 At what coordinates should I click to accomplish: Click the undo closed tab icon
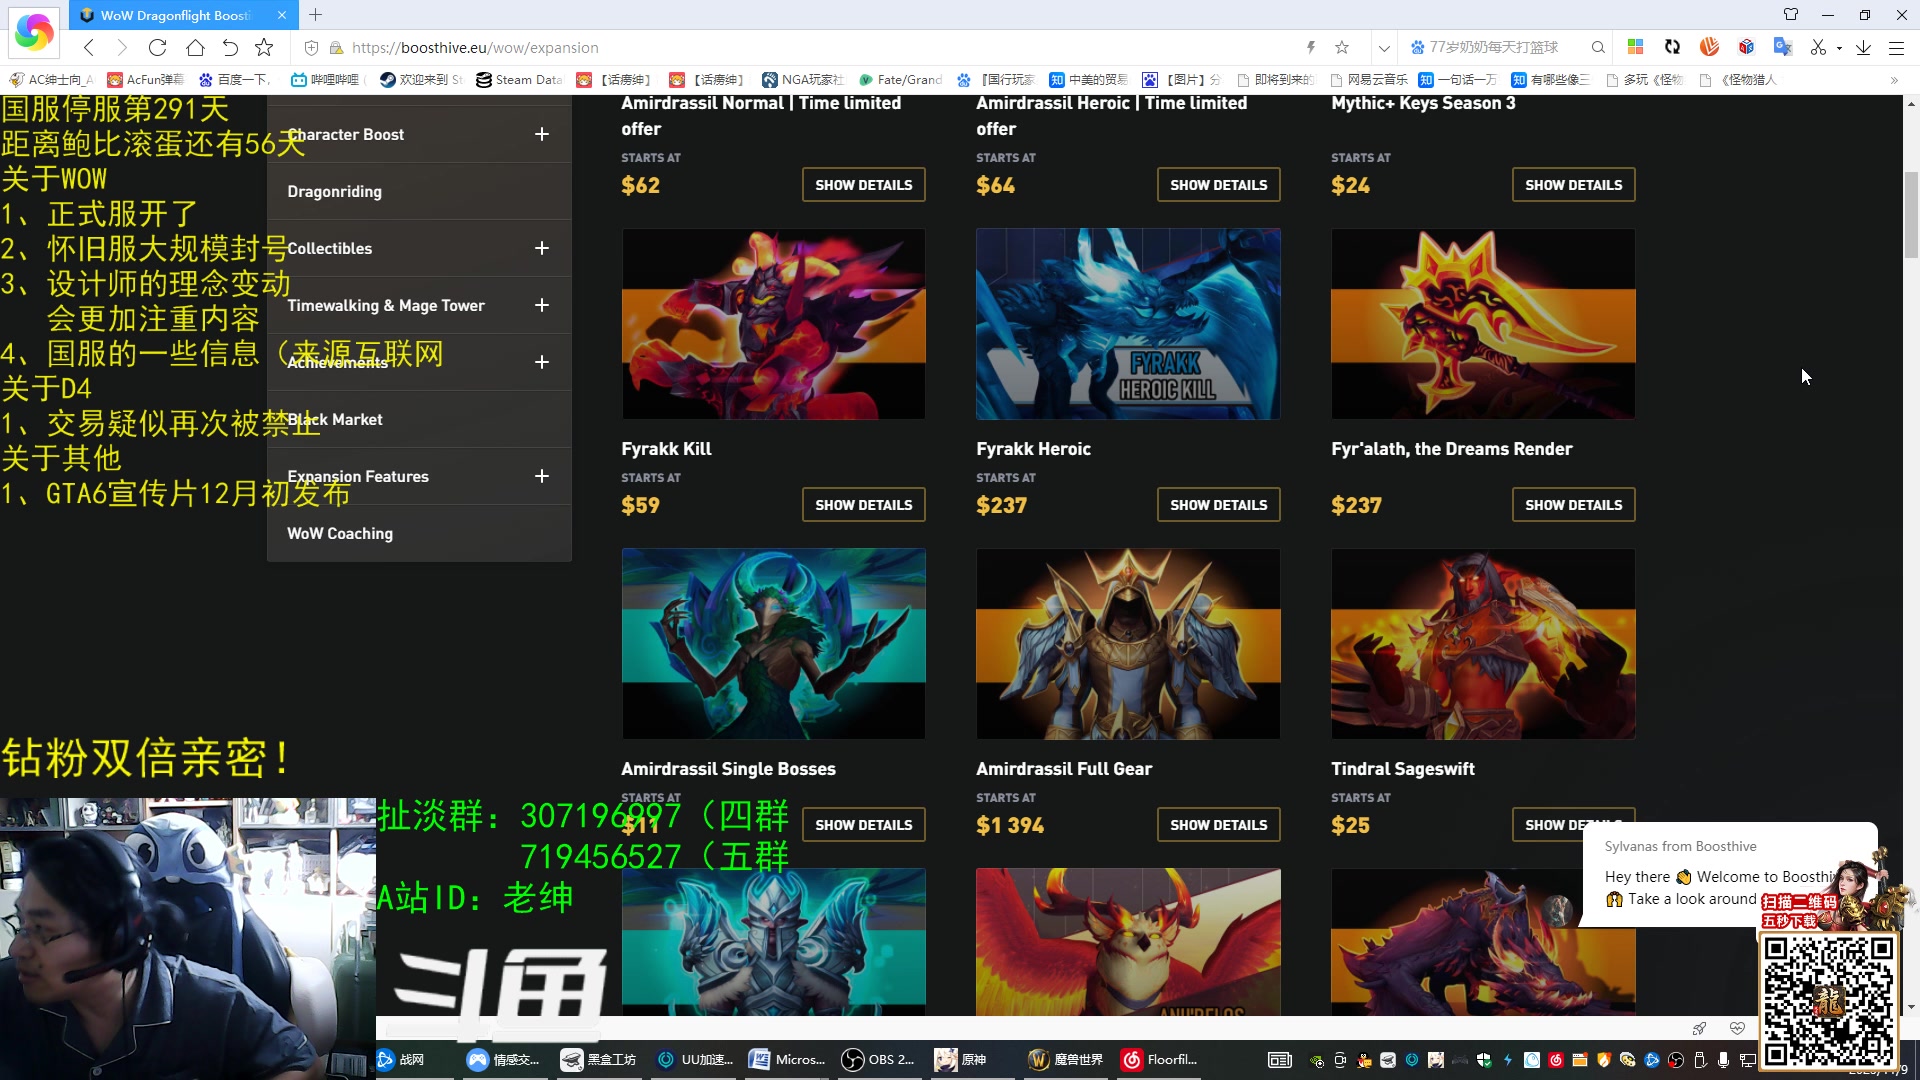pos(230,47)
